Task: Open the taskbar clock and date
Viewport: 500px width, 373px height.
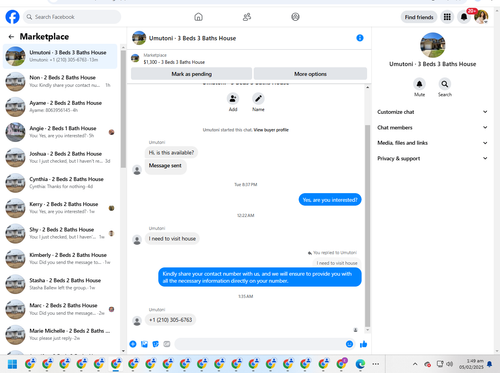Action: click(x=471, y=364)
